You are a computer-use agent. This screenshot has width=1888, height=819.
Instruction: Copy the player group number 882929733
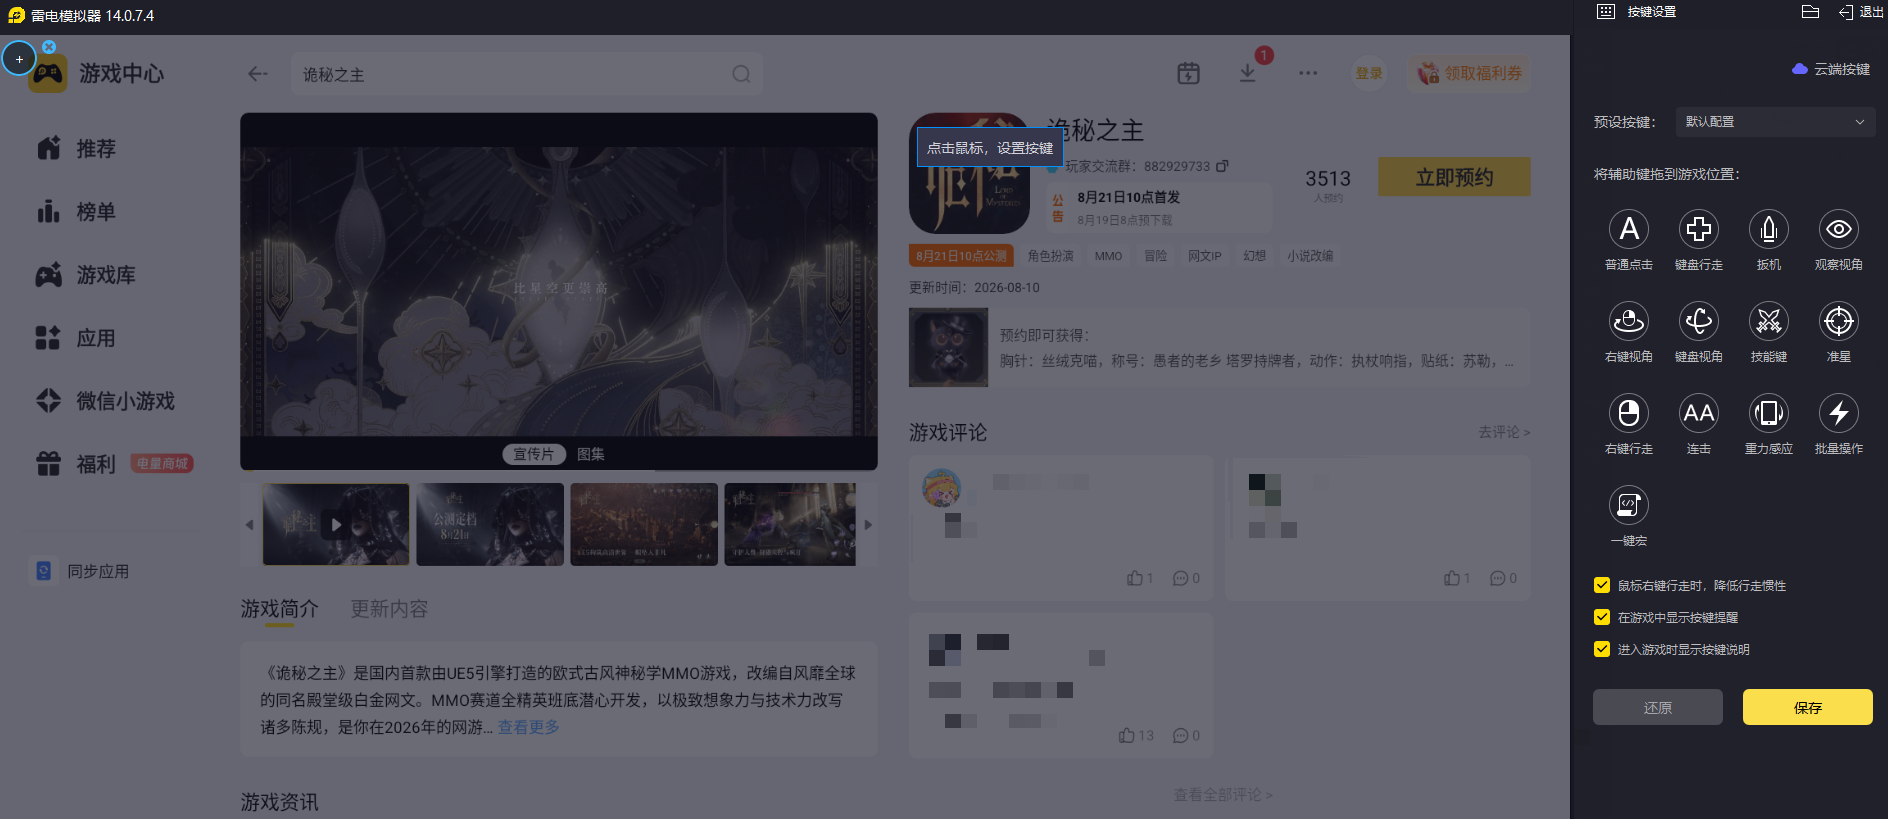pos(1222,166)
